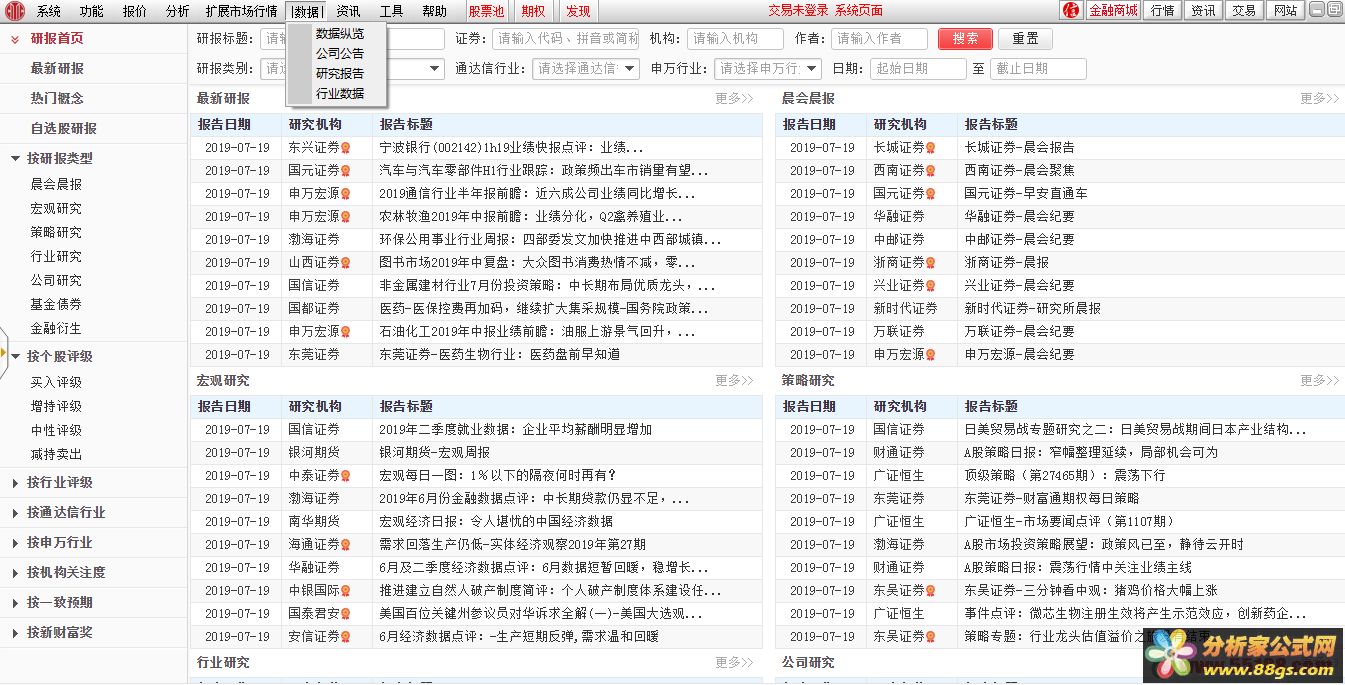This screenshot has height=685, width=1345.
Task: Click the star badge next to 国泰君安
Action: click(x=346, y=613)
